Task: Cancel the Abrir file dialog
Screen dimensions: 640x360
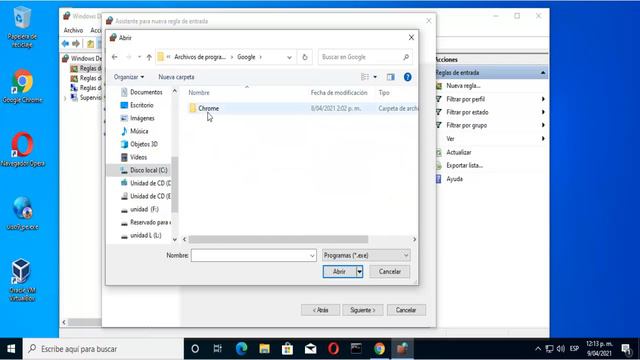Action: 389,271
